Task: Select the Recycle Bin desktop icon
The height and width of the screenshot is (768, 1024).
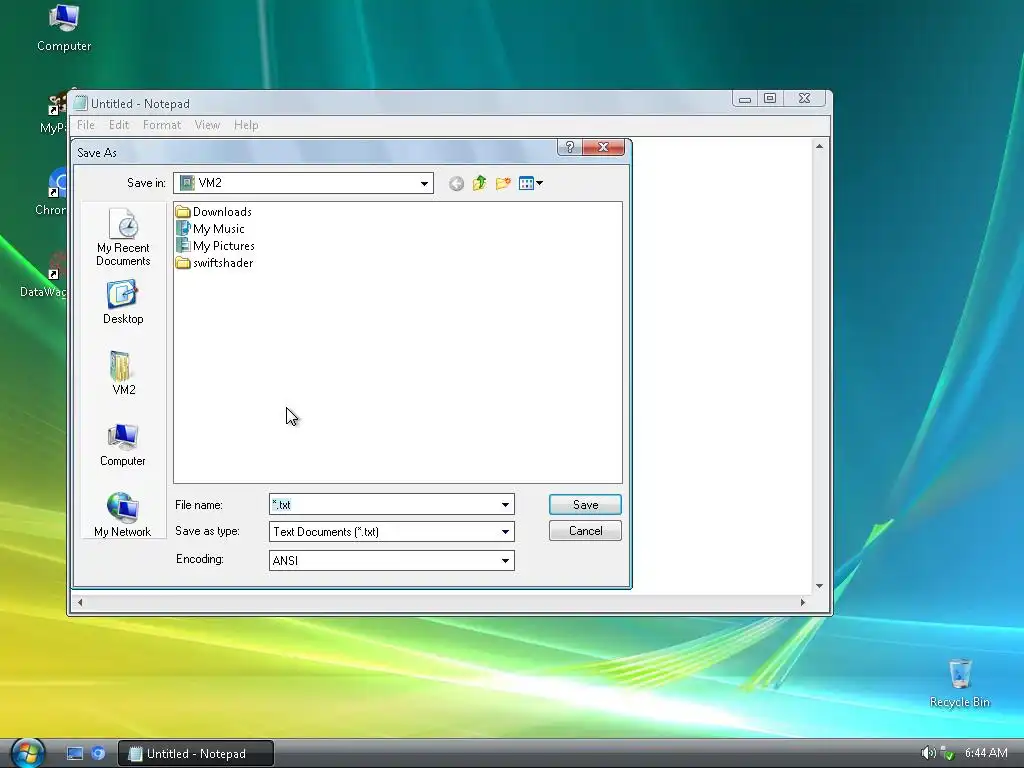Action: pyautogui.click(x=960, y=683)
